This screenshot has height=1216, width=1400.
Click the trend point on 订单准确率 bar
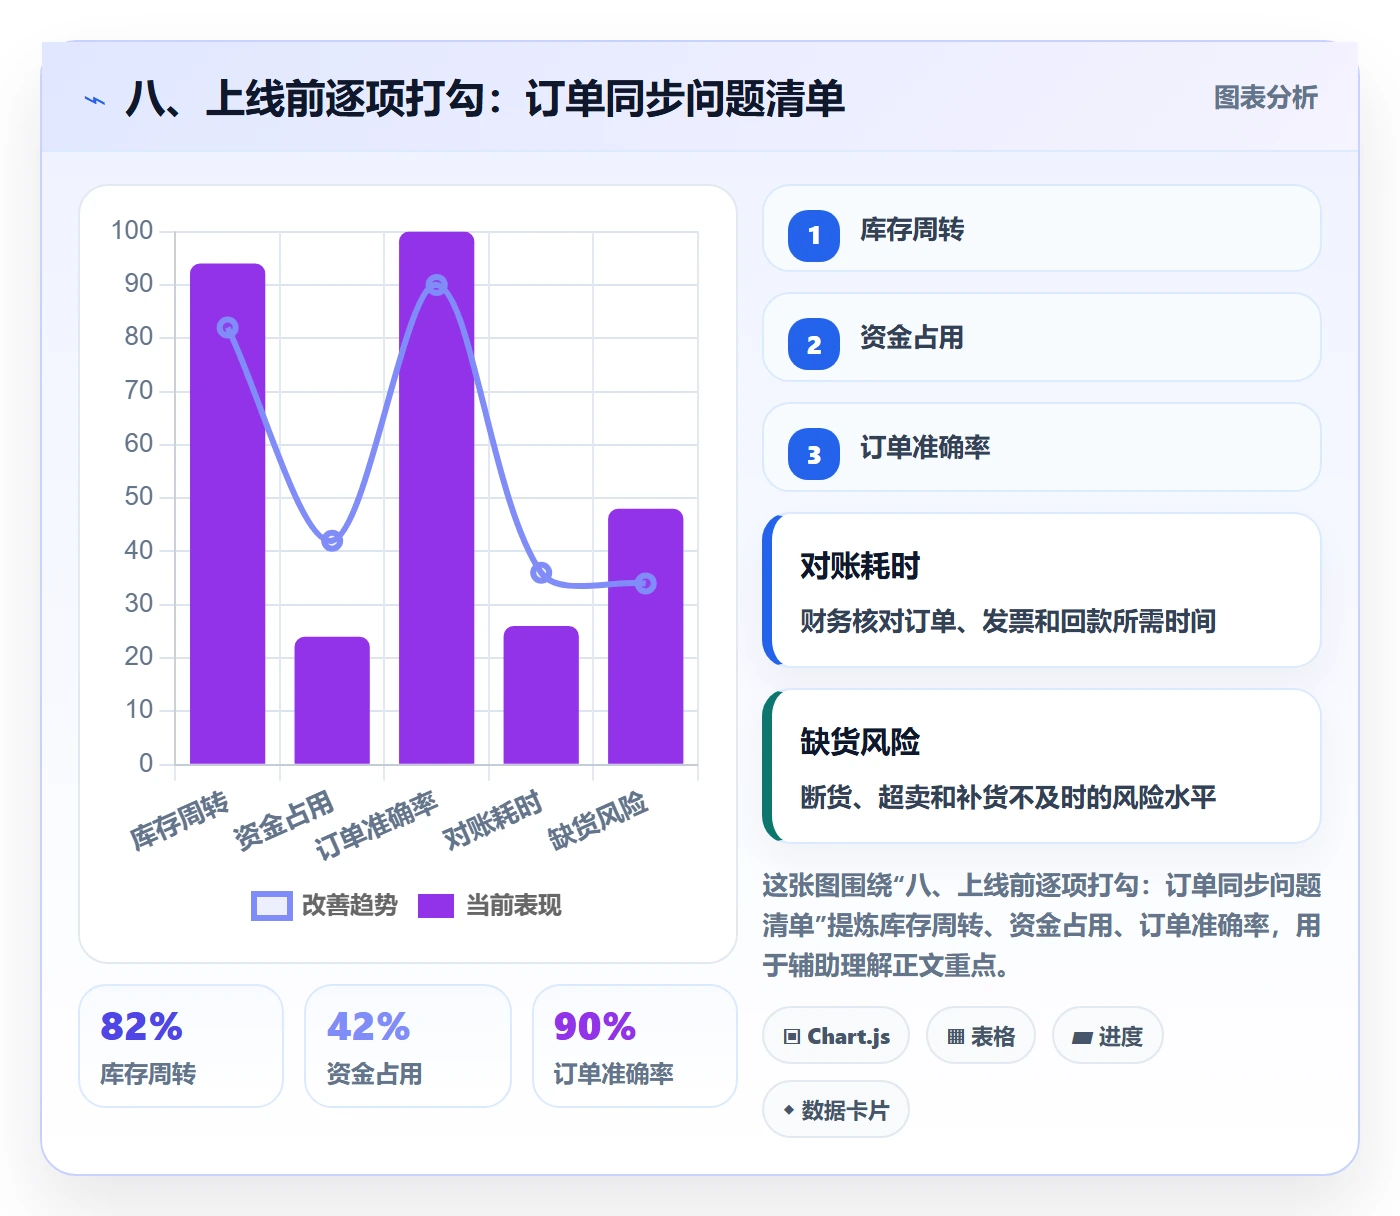click(x=437, y=285)
